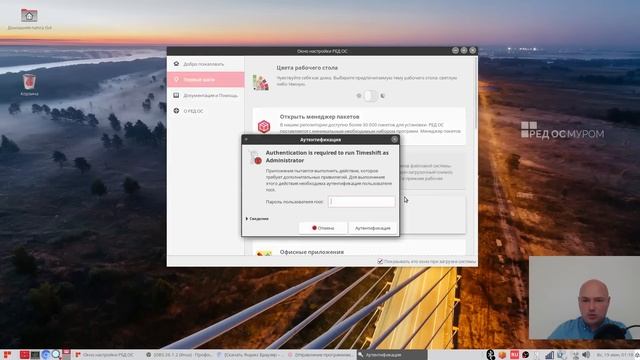Click the orange package tray icon
640x360 pixels.
click(502, 355)
